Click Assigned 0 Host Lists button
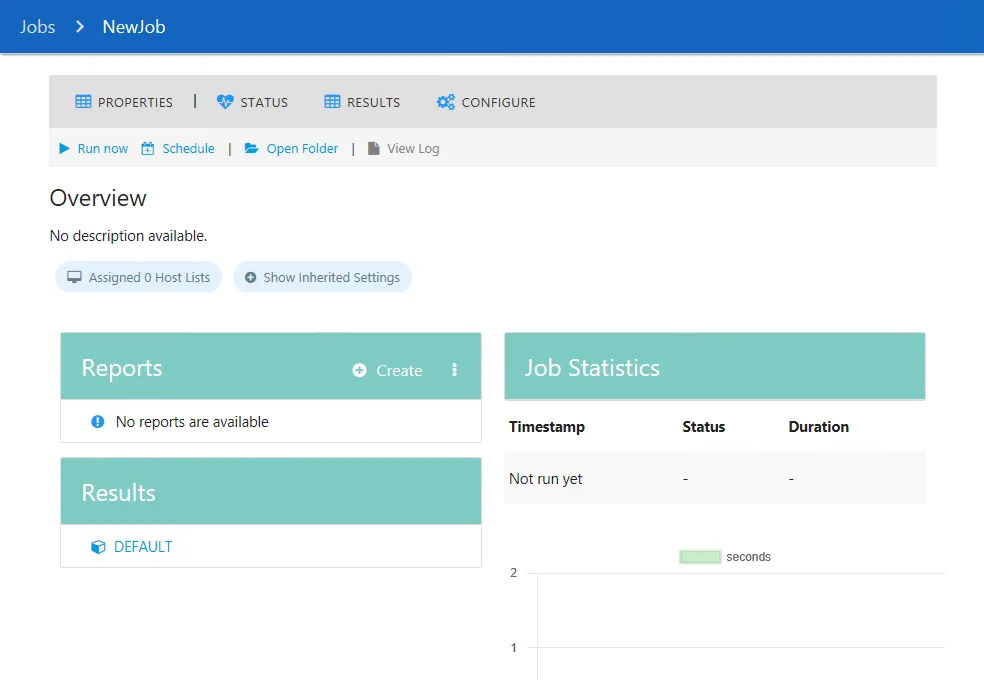Viewport: 984px width, 680px height. [139, 277]
